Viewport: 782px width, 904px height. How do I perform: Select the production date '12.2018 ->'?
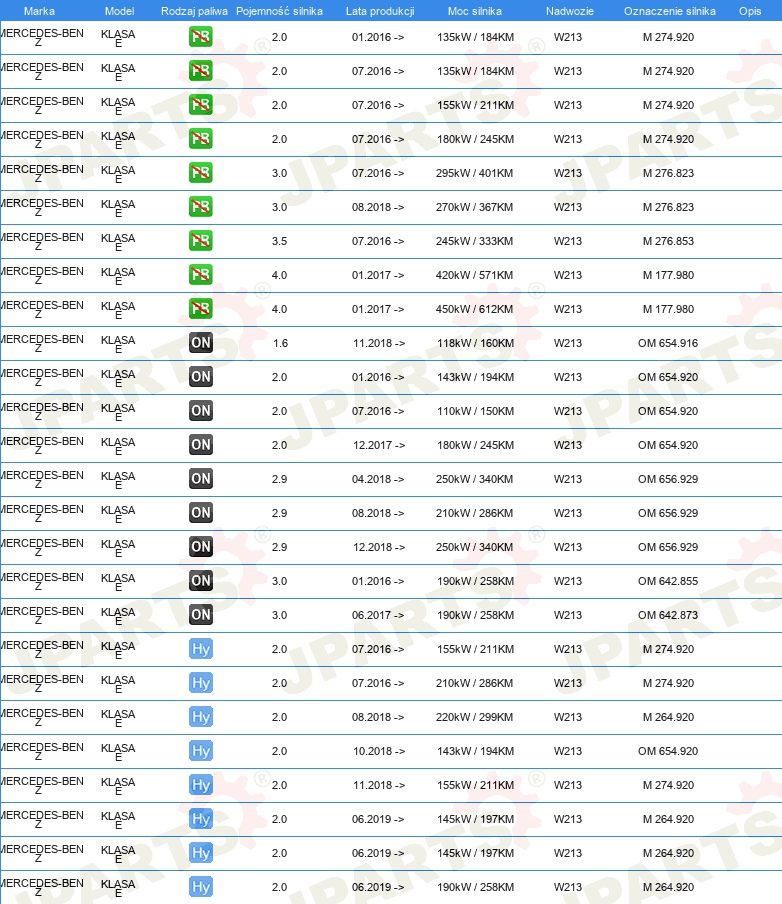tap(379, 547)
